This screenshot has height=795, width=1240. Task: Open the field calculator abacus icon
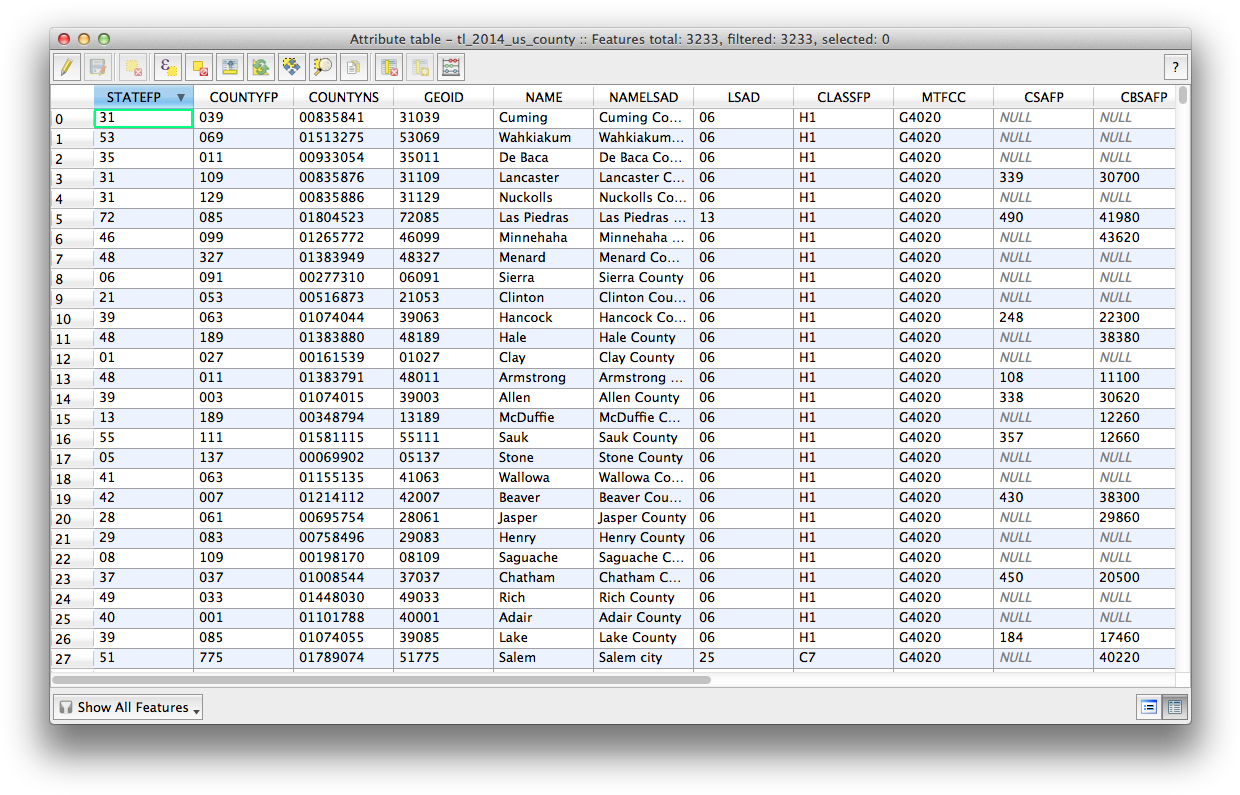point(451,67)
